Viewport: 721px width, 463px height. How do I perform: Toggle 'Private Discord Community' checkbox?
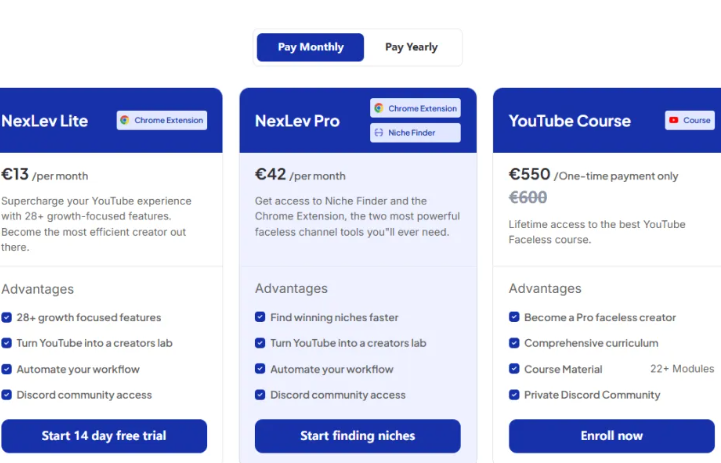click(515, 395)
